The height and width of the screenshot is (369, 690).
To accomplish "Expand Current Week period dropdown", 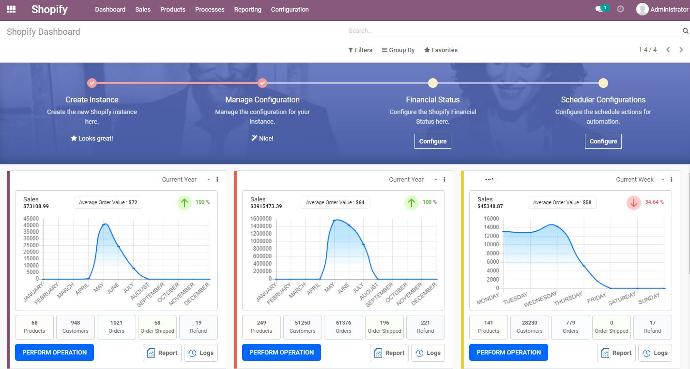I will (x=639, y=179).
